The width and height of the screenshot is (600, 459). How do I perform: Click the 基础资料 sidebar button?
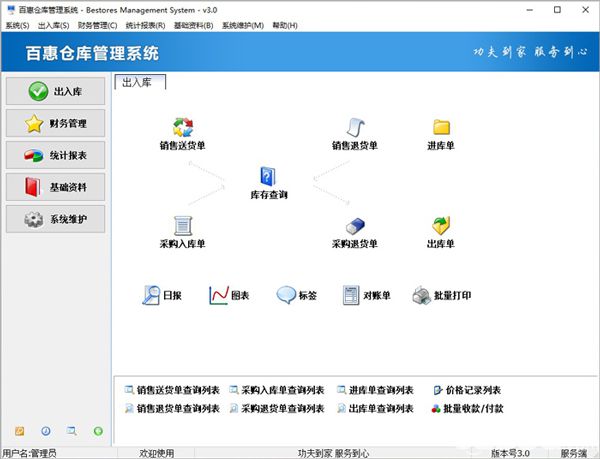click(55, 187)
